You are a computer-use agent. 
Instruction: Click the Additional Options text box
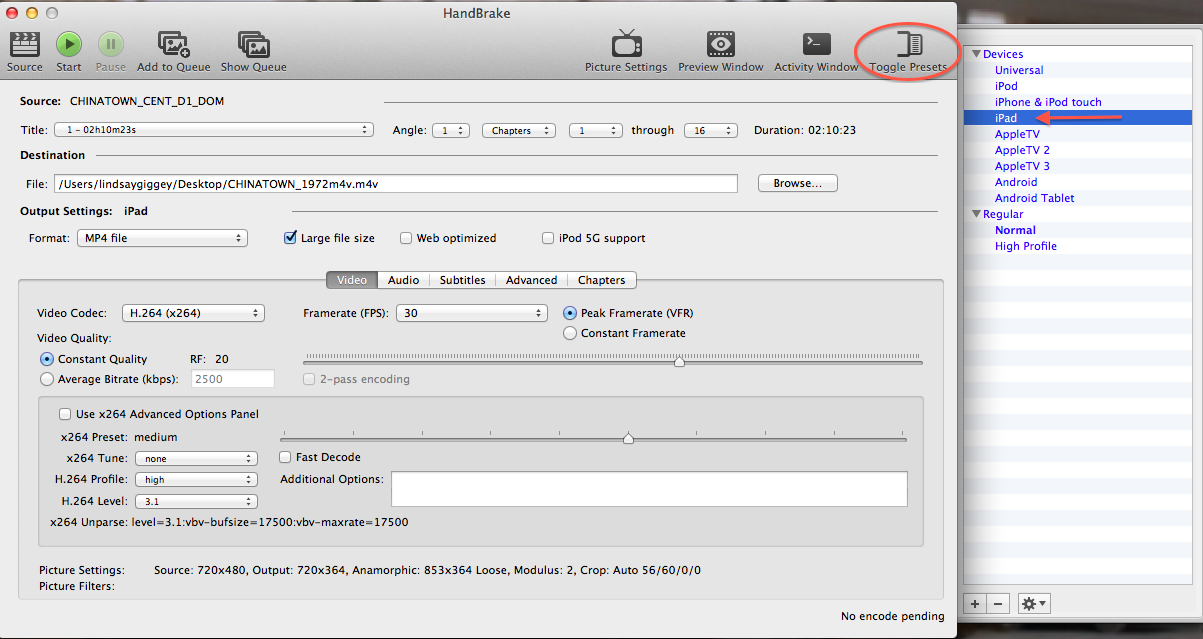649,489
